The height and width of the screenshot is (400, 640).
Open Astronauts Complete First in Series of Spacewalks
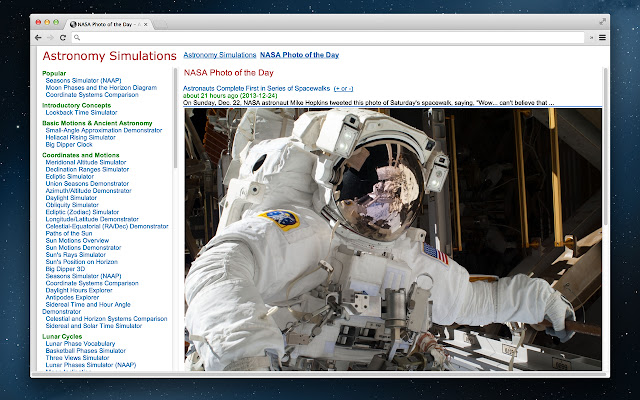256,88
